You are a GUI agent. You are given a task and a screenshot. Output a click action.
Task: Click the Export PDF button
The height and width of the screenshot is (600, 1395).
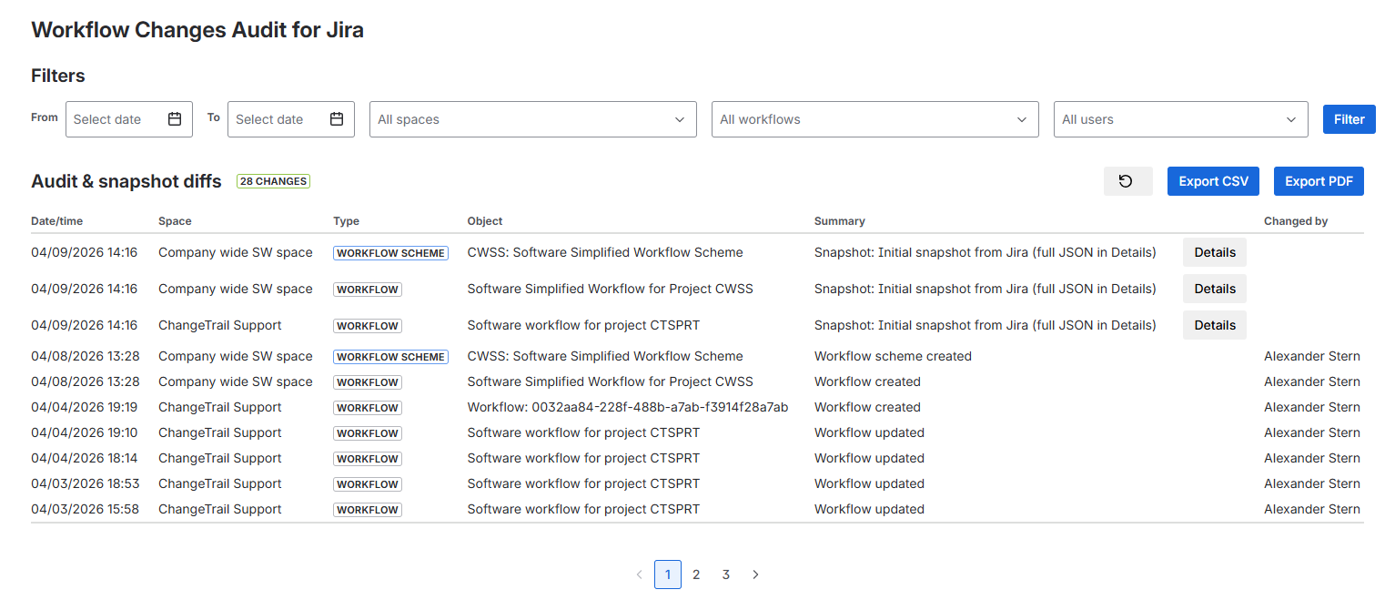(x=1318, y=181)
